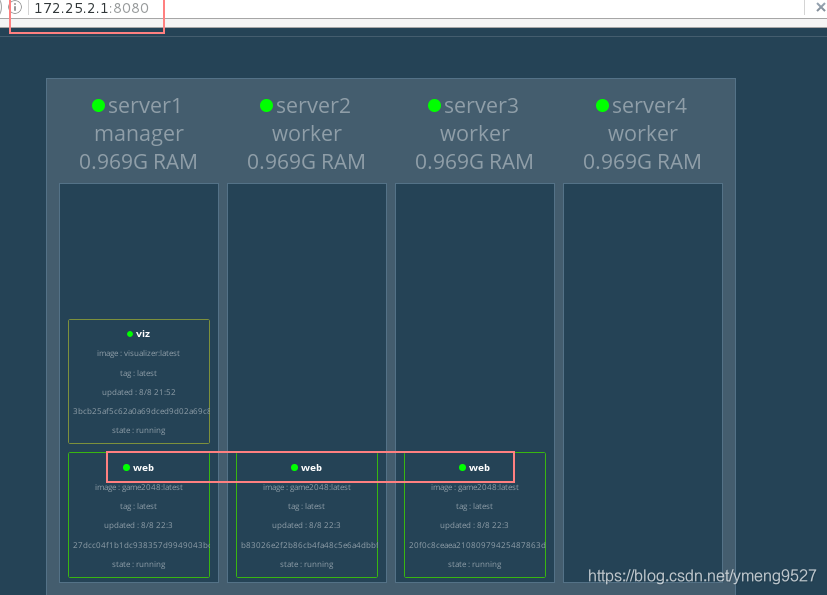Click 'updated : 8/8 22:3' in server1's web card
This screenshot has height=595, width=827.
(x=138, y=525)
